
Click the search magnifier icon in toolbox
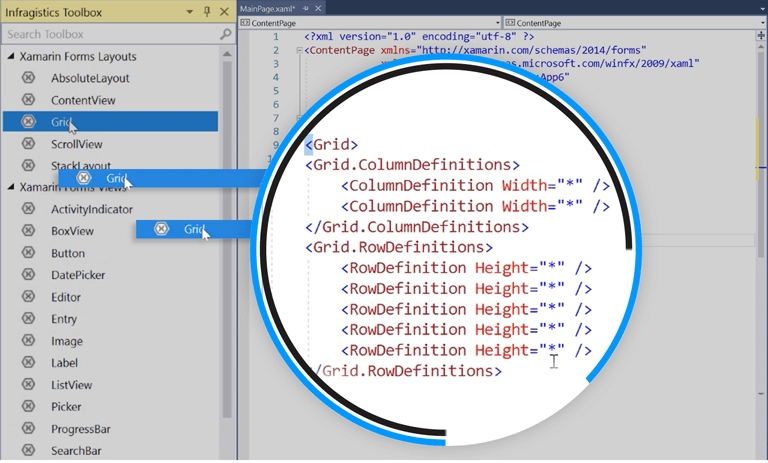[x=225, y=35]
